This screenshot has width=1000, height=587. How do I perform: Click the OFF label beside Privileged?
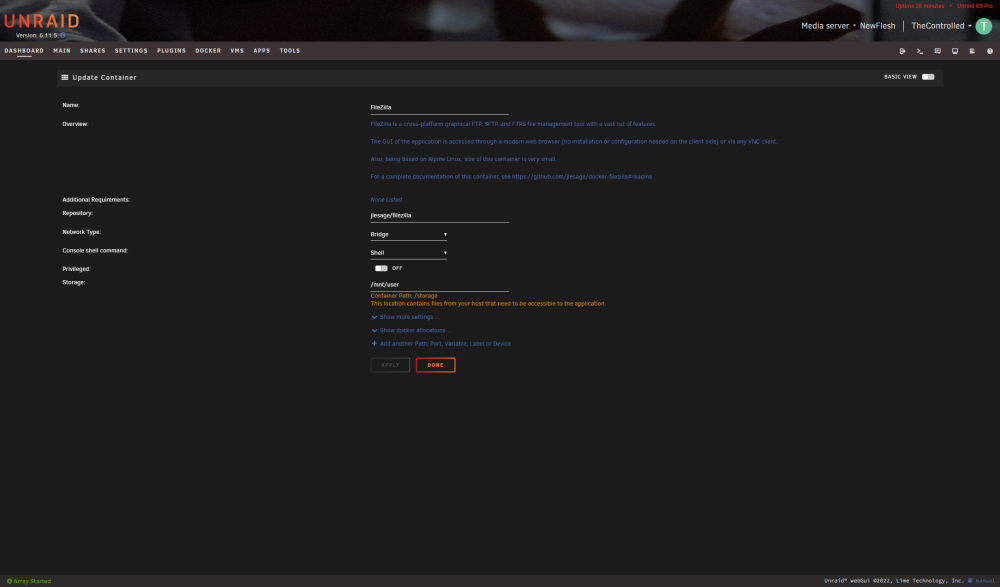click(397, 269)
